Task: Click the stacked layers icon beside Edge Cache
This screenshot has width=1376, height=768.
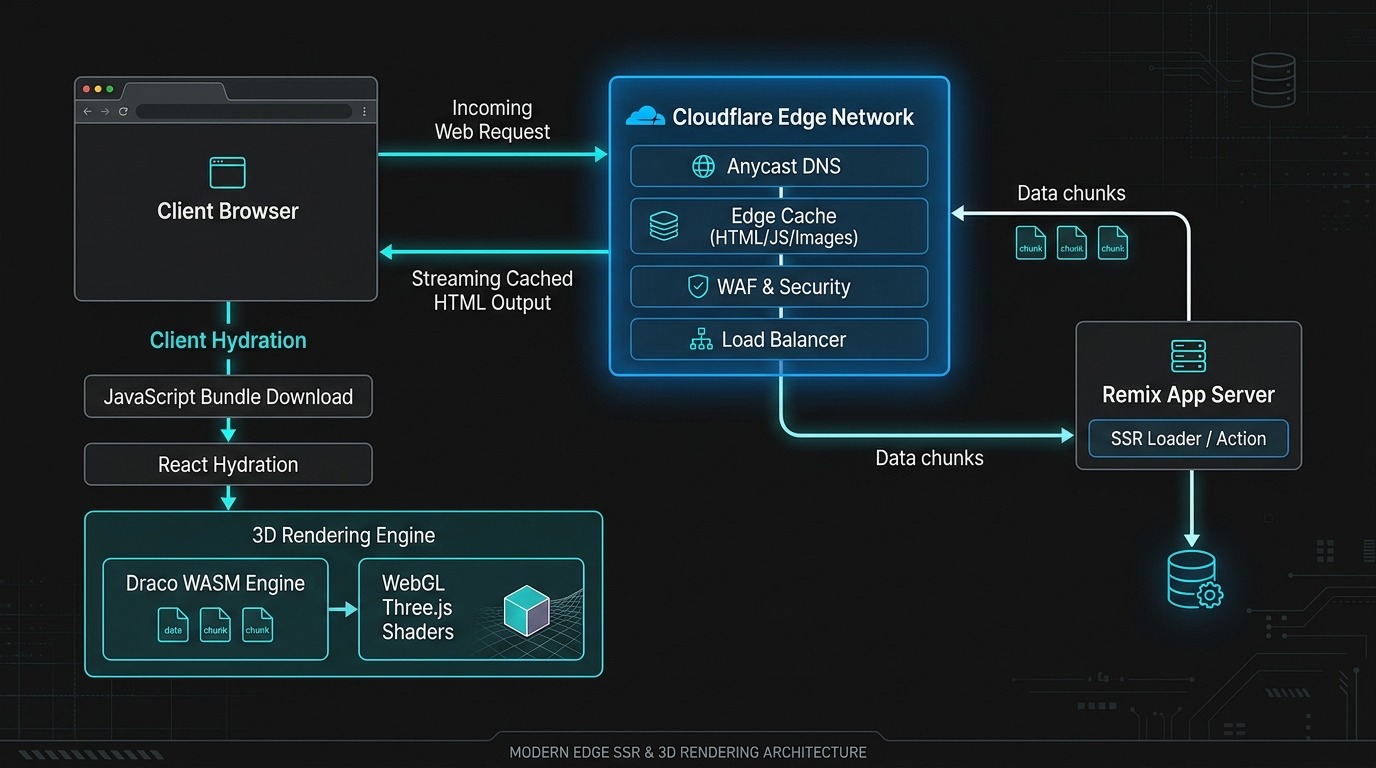Action: (x=663, y=226)
